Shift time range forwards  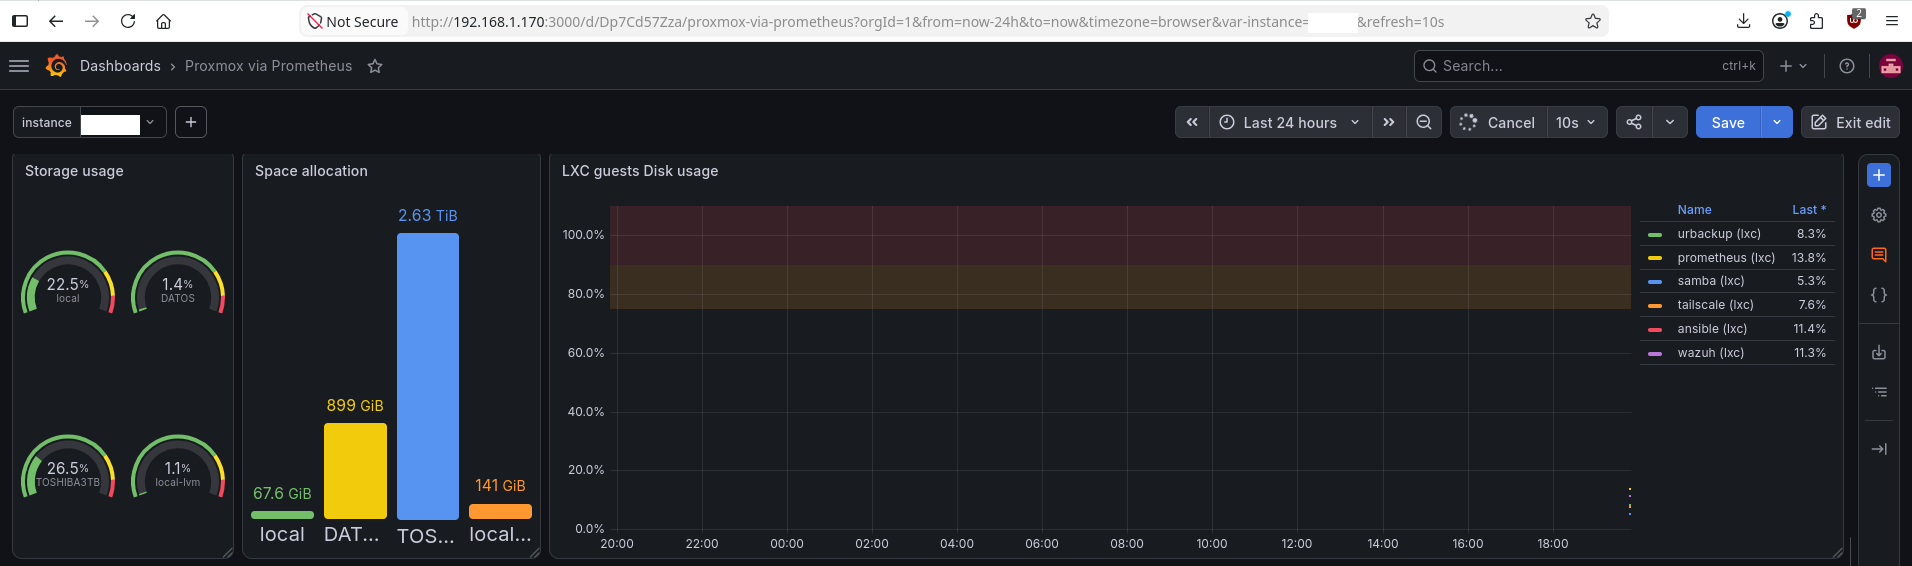1388,122
